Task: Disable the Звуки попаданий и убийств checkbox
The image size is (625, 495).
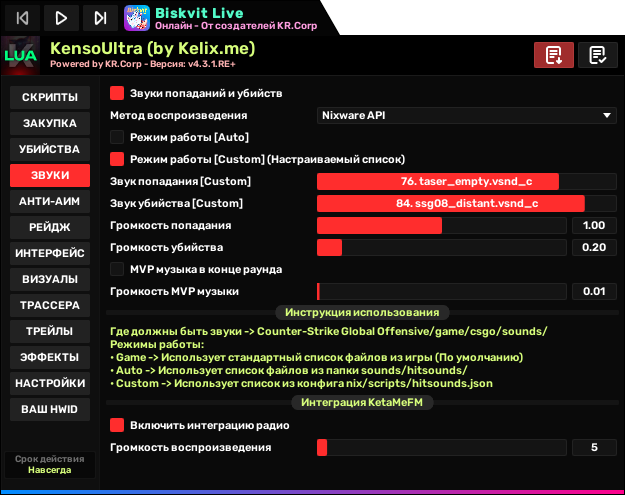Action: [x=117, y=93]
